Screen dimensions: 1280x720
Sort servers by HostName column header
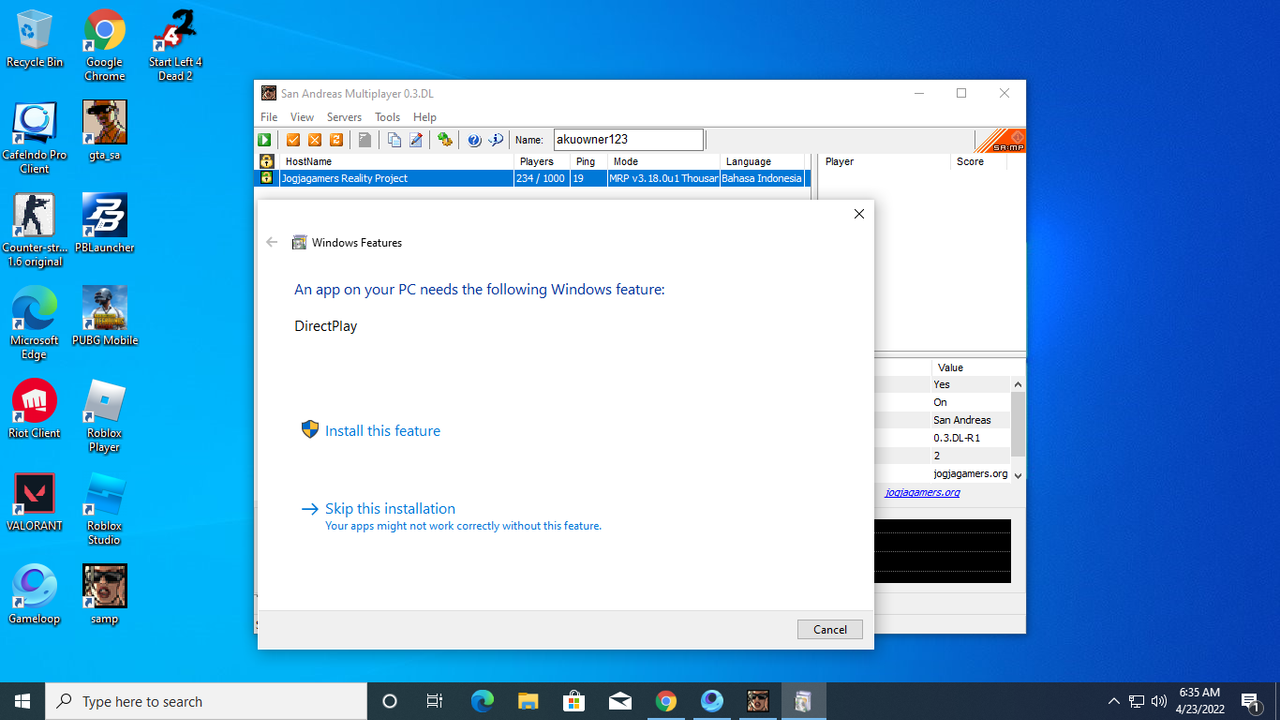click(x=396, y=161)
